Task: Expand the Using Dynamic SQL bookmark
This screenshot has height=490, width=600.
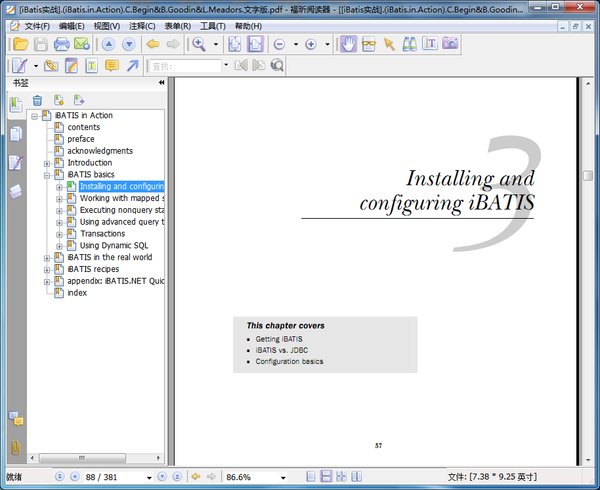Action: point(59,246)
